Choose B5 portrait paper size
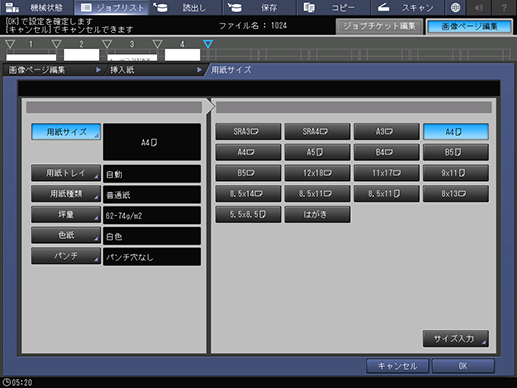The width and height of the screenshot is (517, 388). point(456,152)
